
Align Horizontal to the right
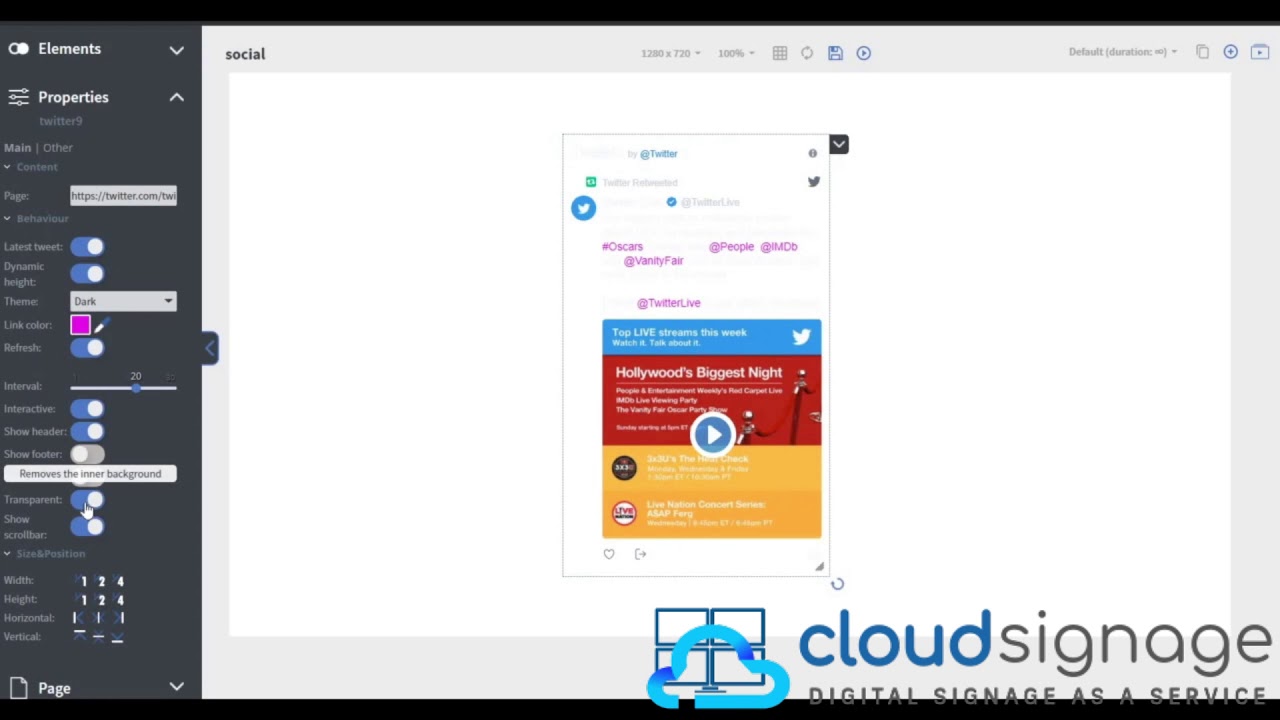[118, 618]
